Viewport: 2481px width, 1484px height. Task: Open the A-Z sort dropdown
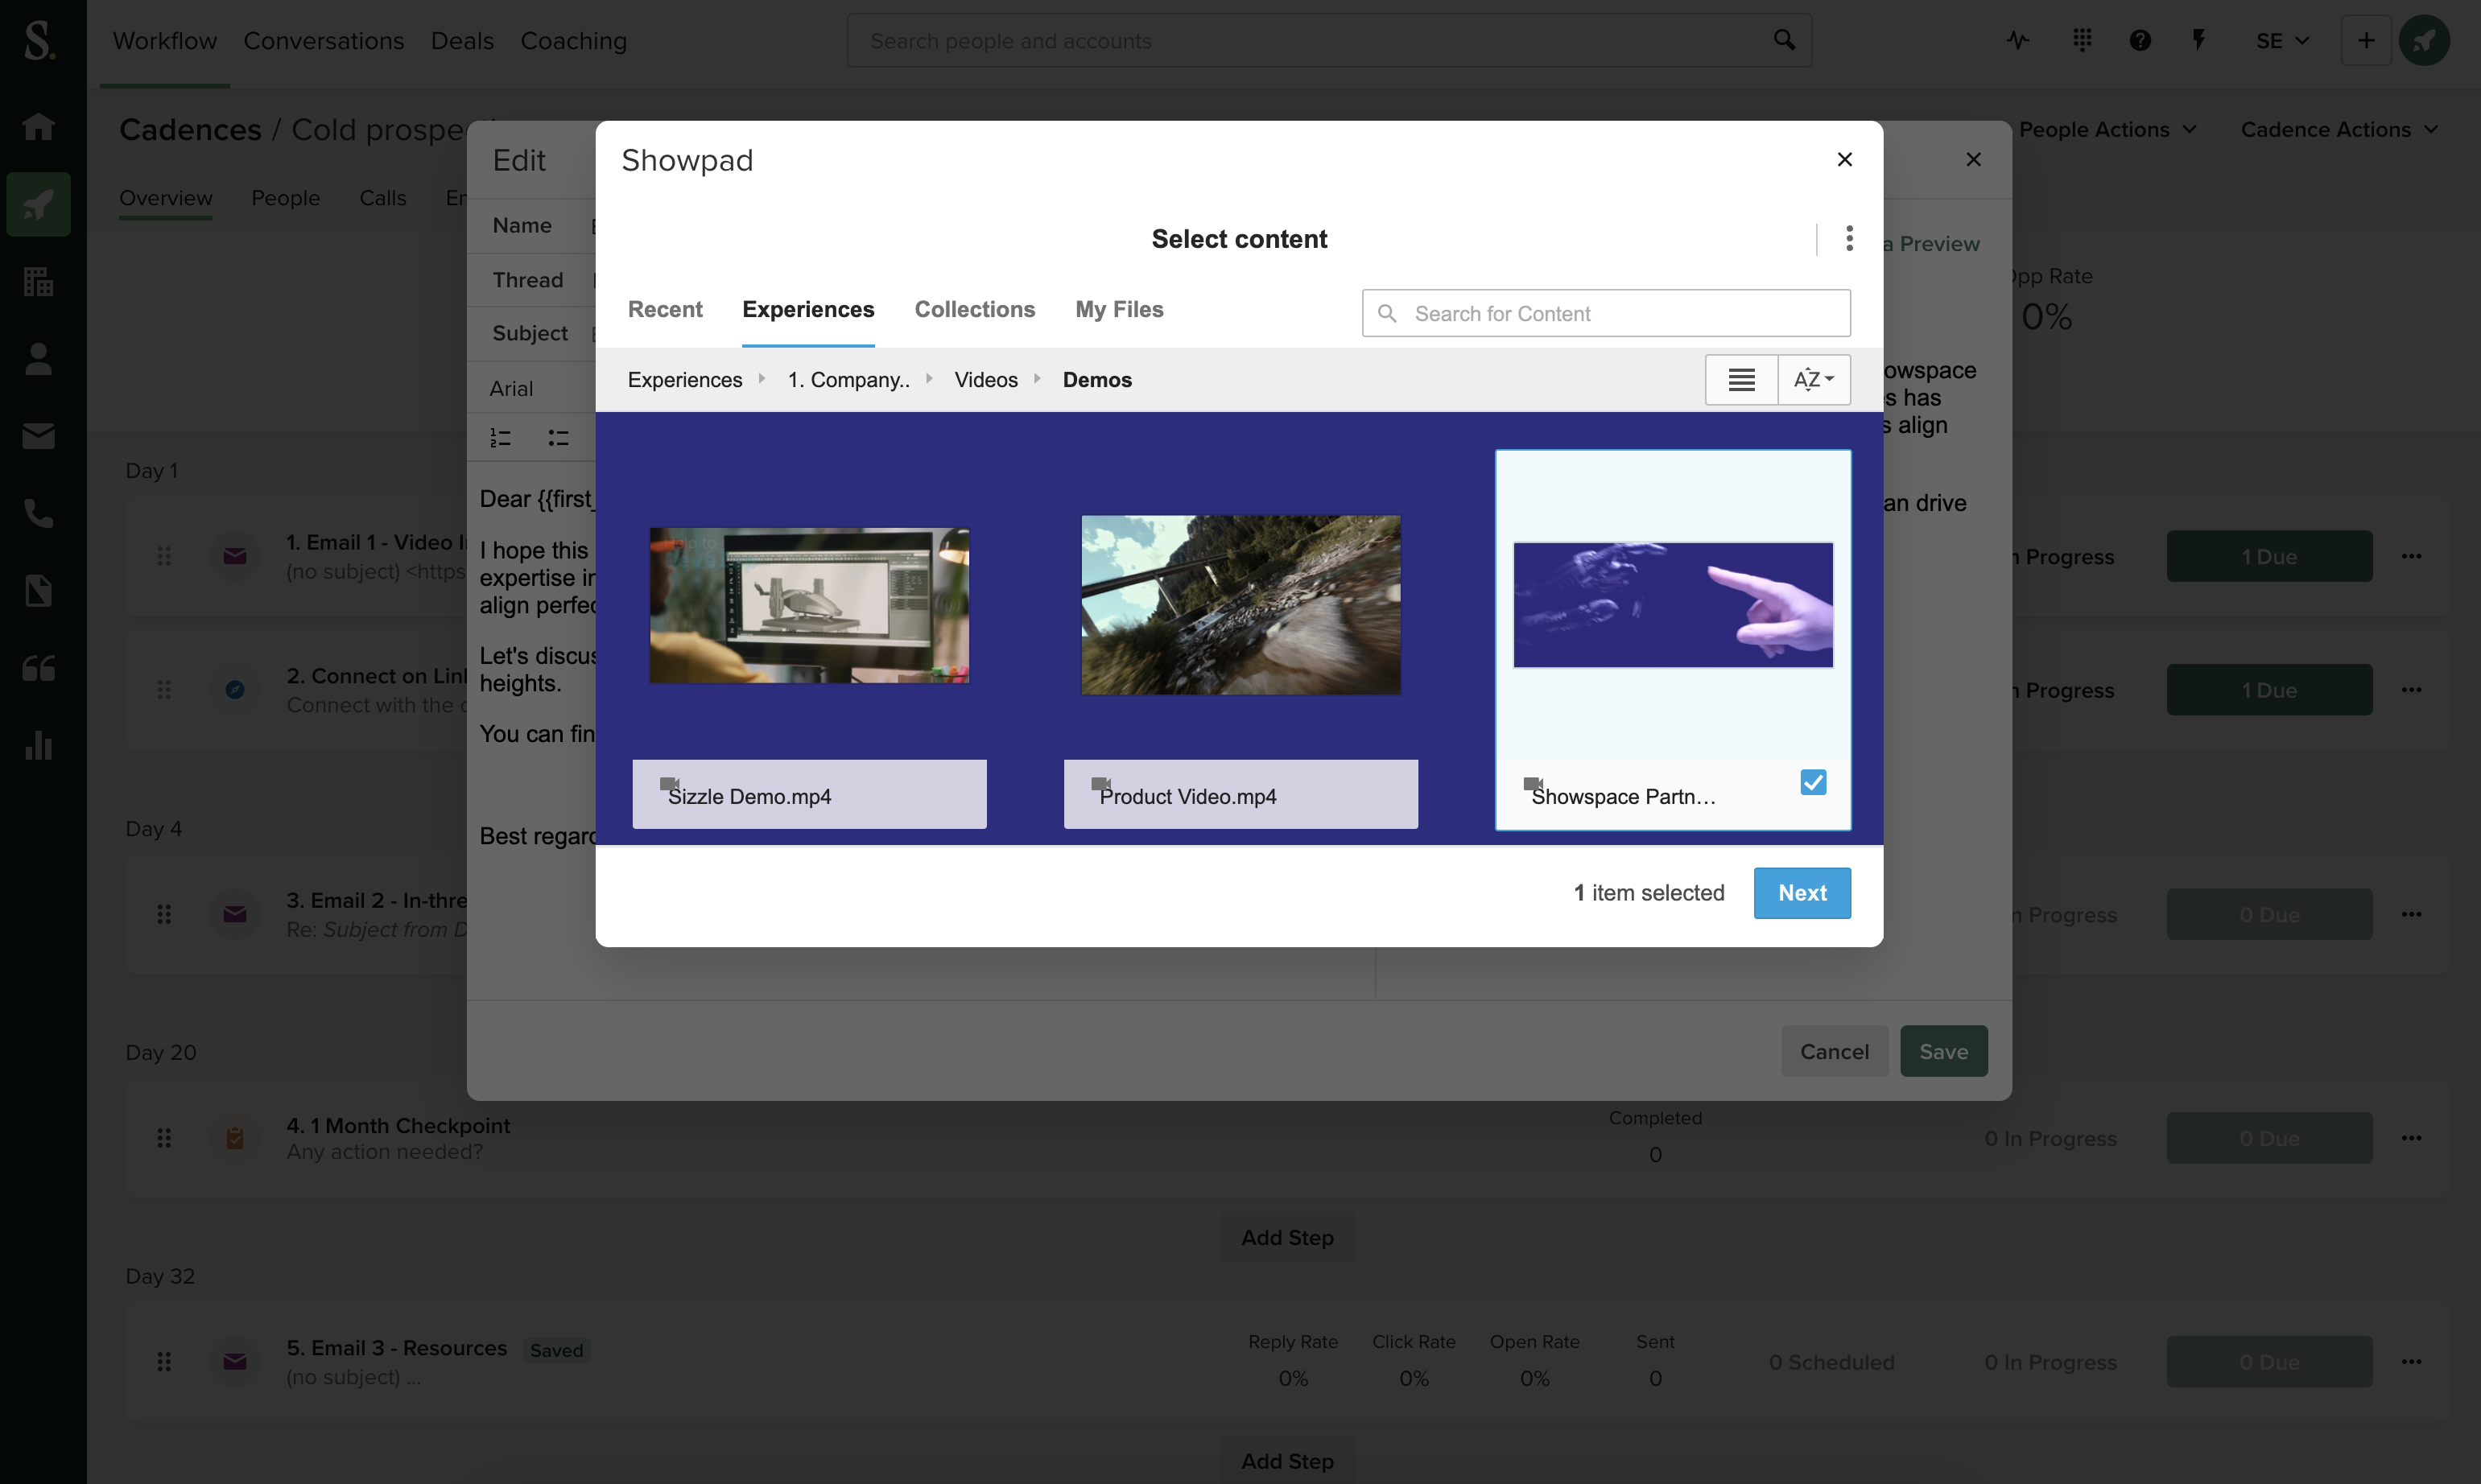coord(1814,380)
